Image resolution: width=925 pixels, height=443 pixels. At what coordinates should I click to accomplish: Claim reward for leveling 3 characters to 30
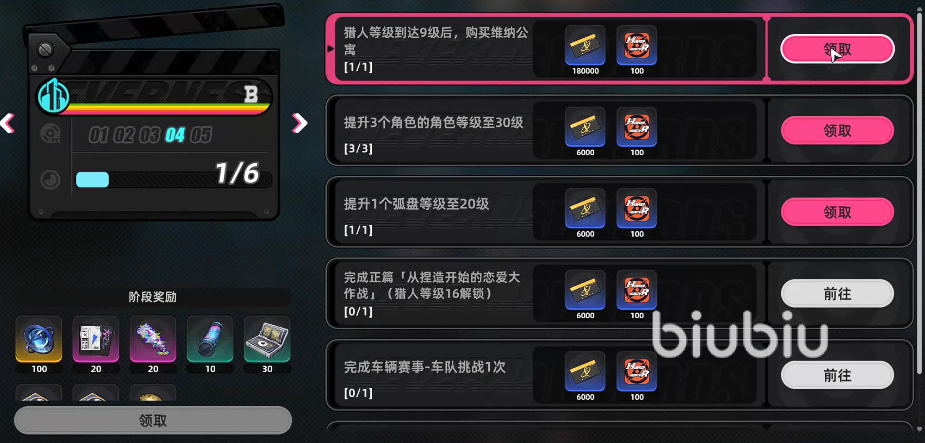(x=837, y=130)
